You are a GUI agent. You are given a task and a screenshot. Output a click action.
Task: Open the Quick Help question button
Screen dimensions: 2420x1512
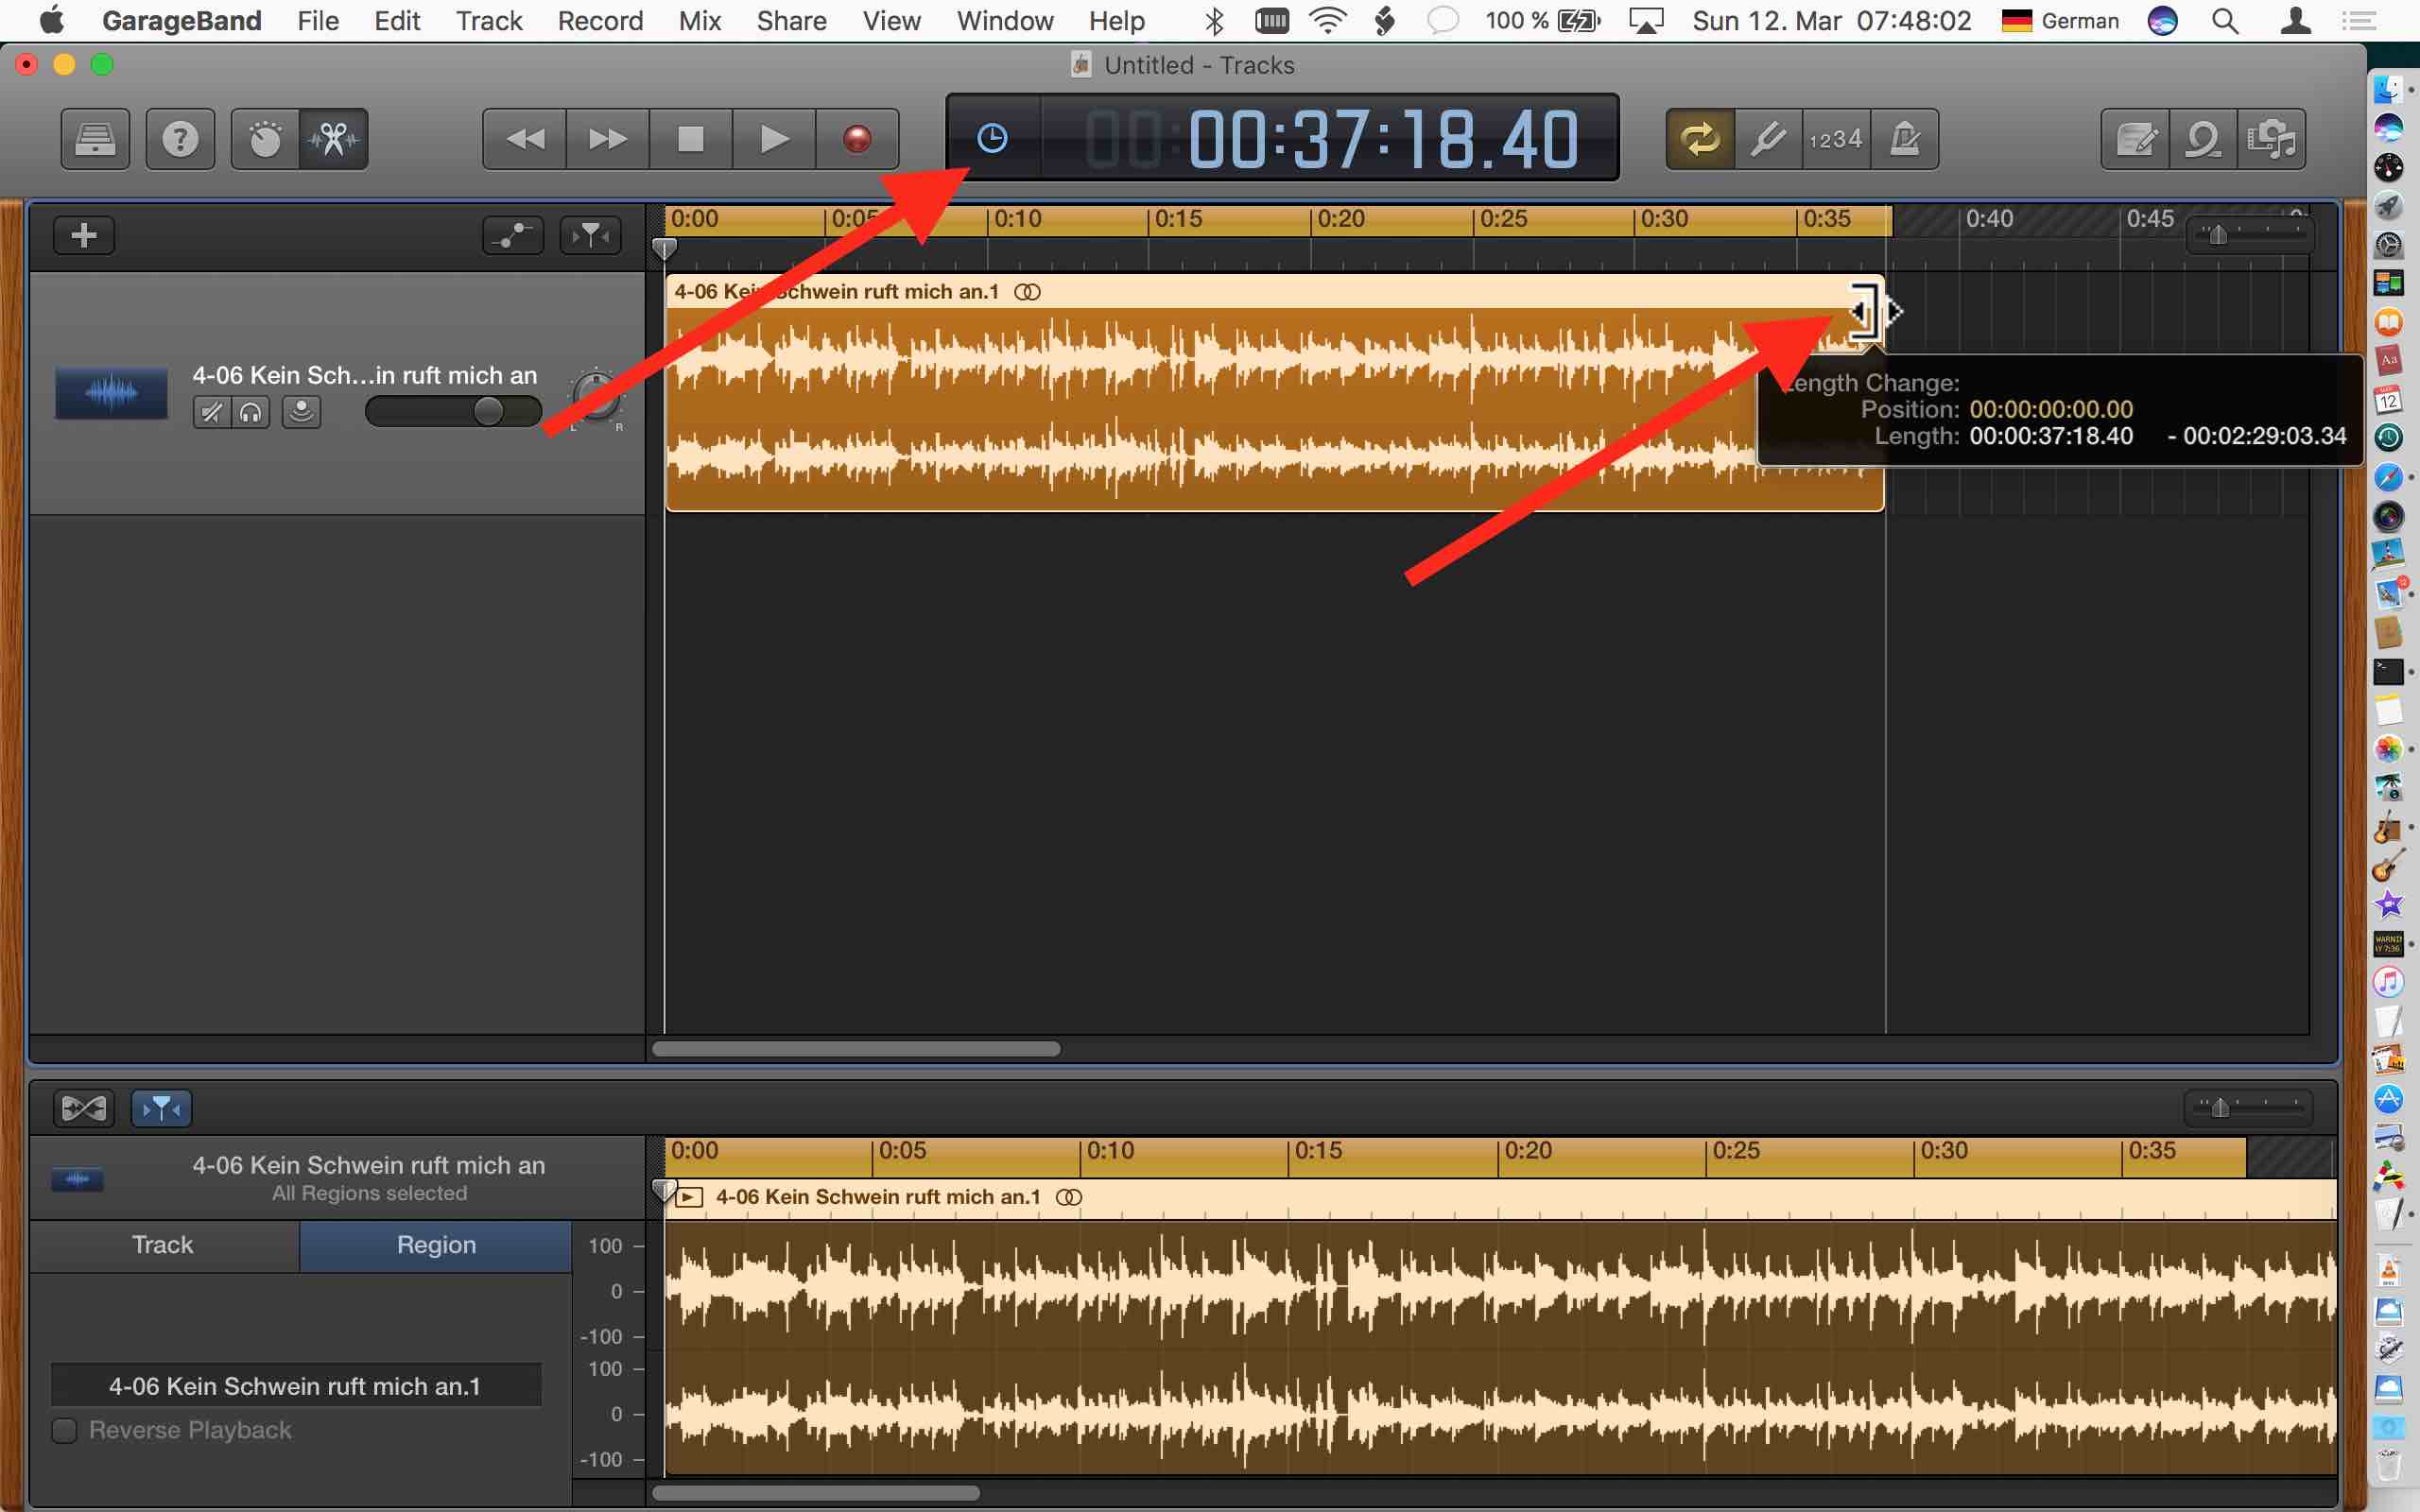pyautogui.click(x=180, y=138)
